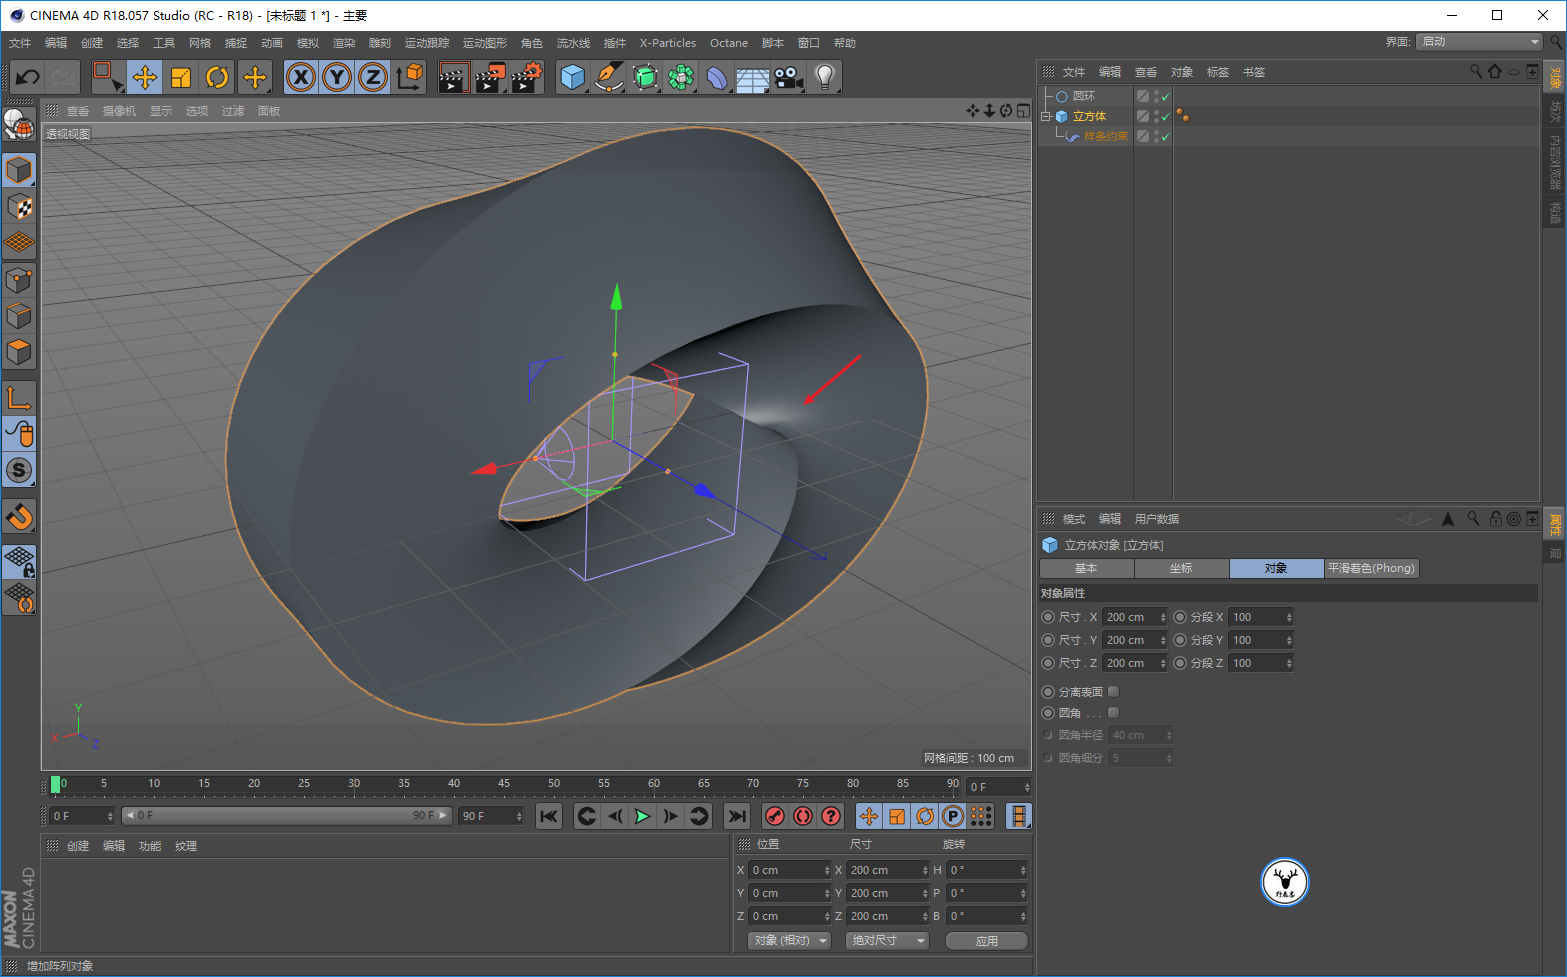Viewport: 1567px width, 977px height.
Task: Click the coordinate system icon
Action: [409, 77]
